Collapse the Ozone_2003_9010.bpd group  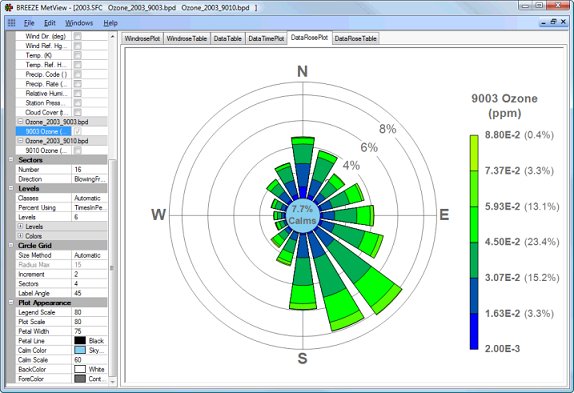[x=20, y=141]
